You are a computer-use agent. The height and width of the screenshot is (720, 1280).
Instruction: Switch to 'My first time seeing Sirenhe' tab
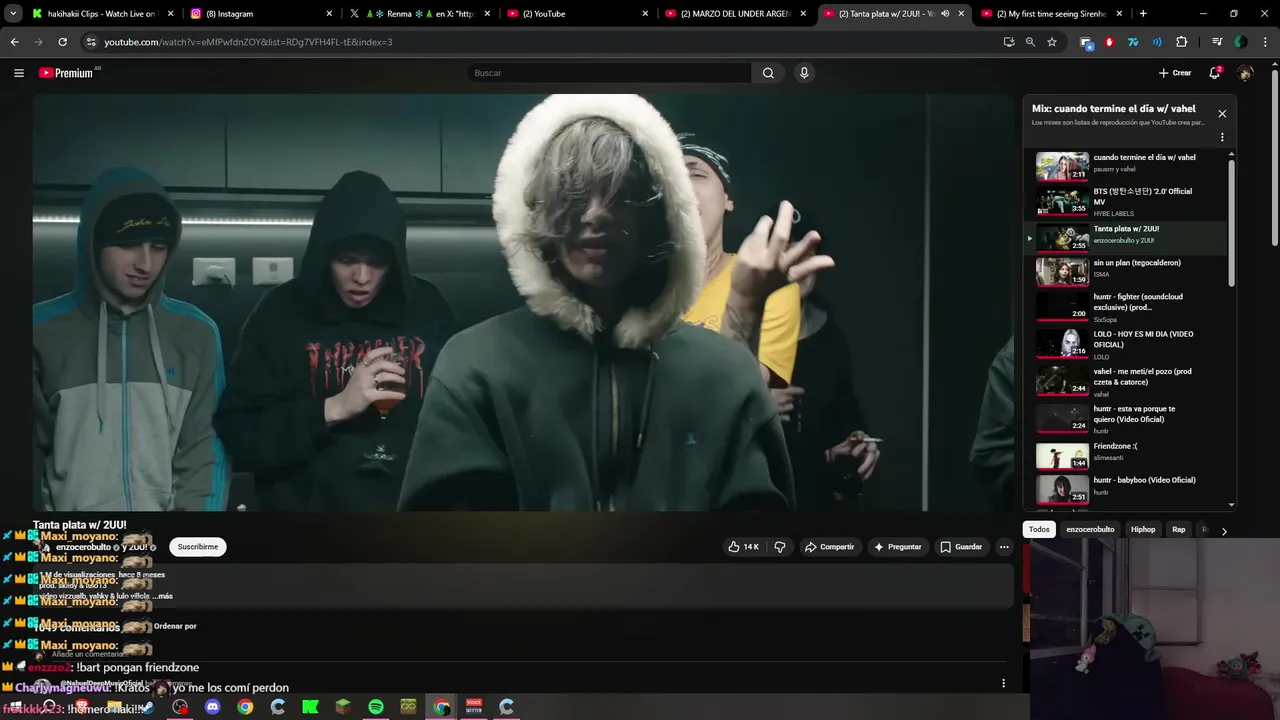[x=1052, y=14]
